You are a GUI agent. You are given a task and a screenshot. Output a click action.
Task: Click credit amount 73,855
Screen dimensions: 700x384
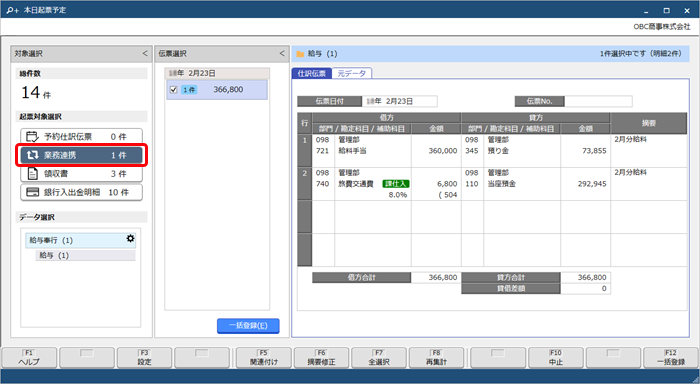point(594,151)
